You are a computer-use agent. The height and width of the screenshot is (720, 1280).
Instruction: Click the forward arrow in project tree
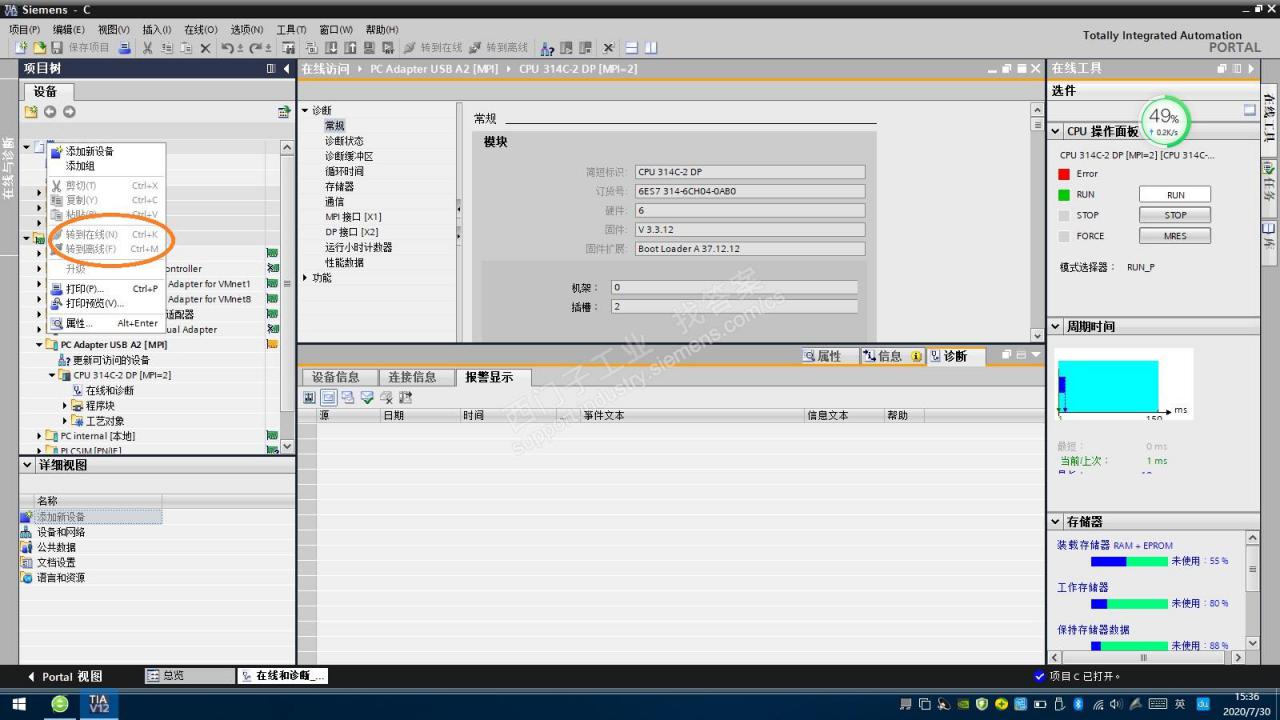(x=68, y=112)
